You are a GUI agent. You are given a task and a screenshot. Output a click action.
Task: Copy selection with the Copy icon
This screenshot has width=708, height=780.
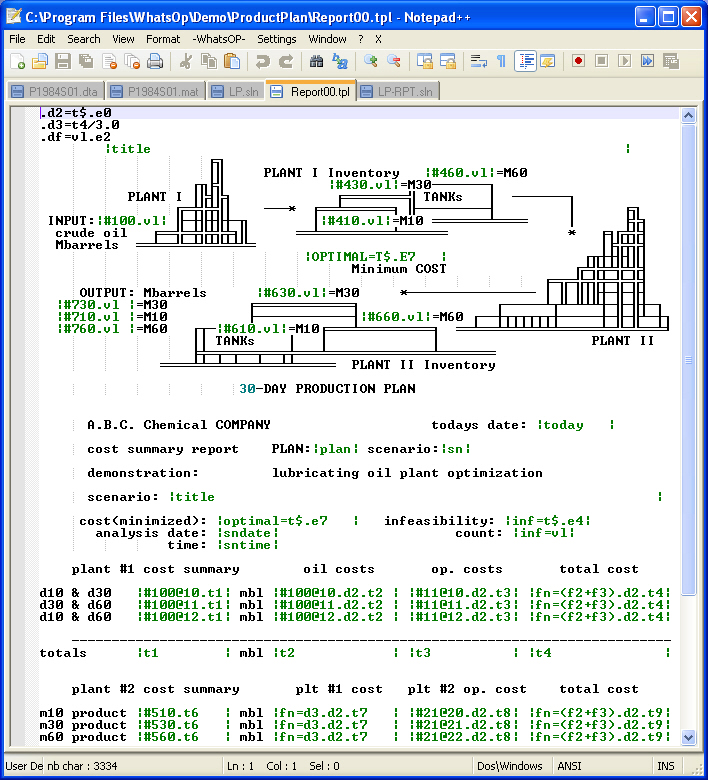(x=209, y=62)
